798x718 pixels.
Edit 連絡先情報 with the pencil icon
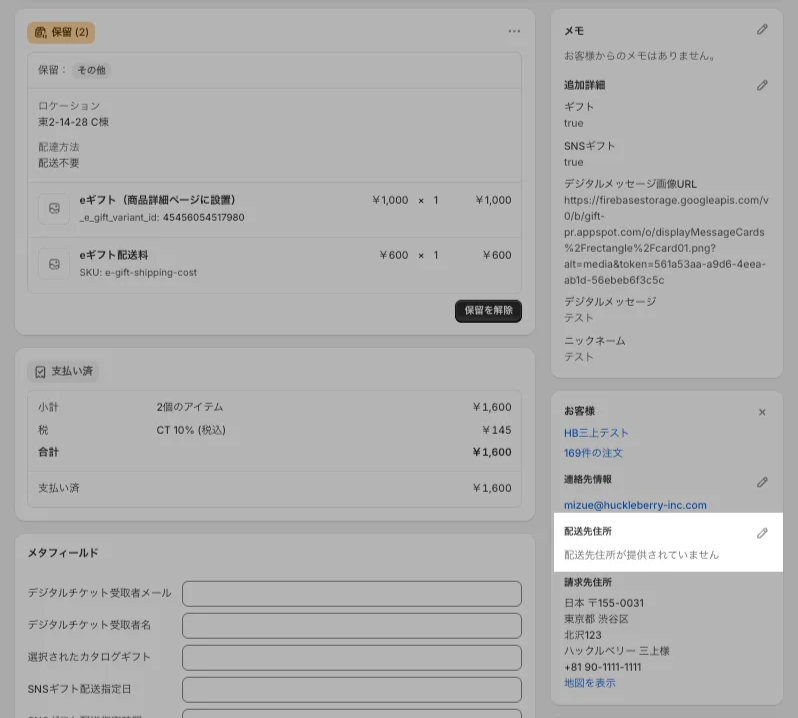click(762, 481)
